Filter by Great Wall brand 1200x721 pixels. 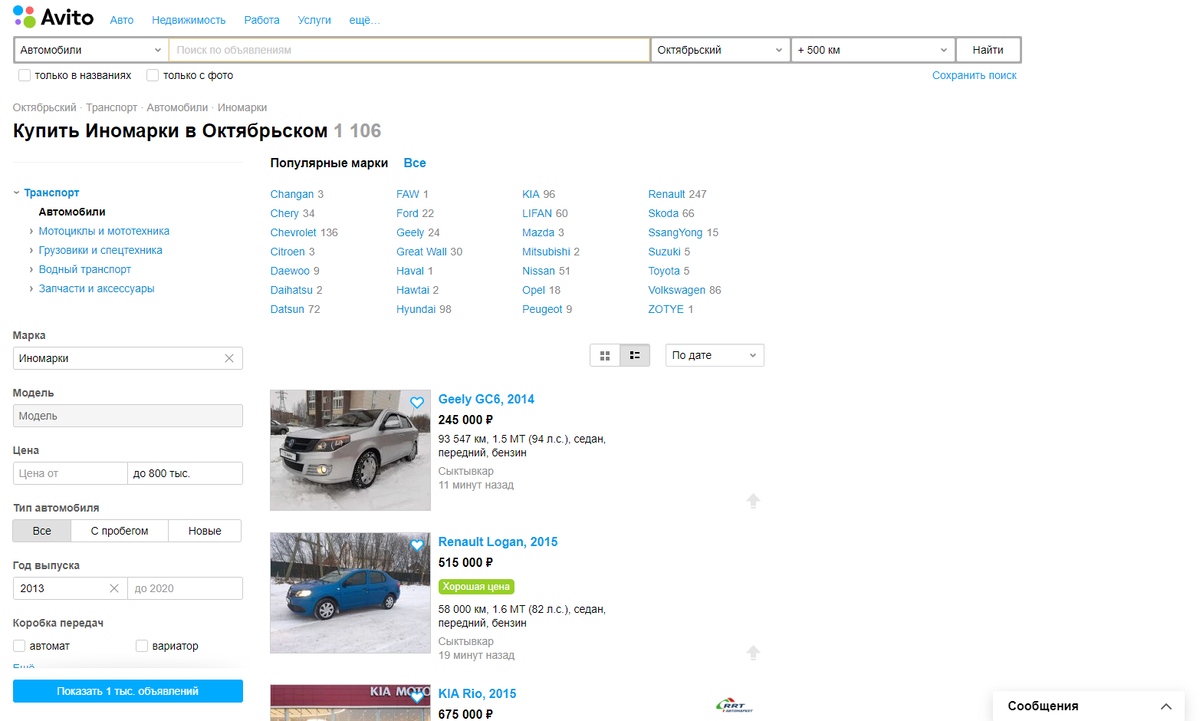(422, 252)
